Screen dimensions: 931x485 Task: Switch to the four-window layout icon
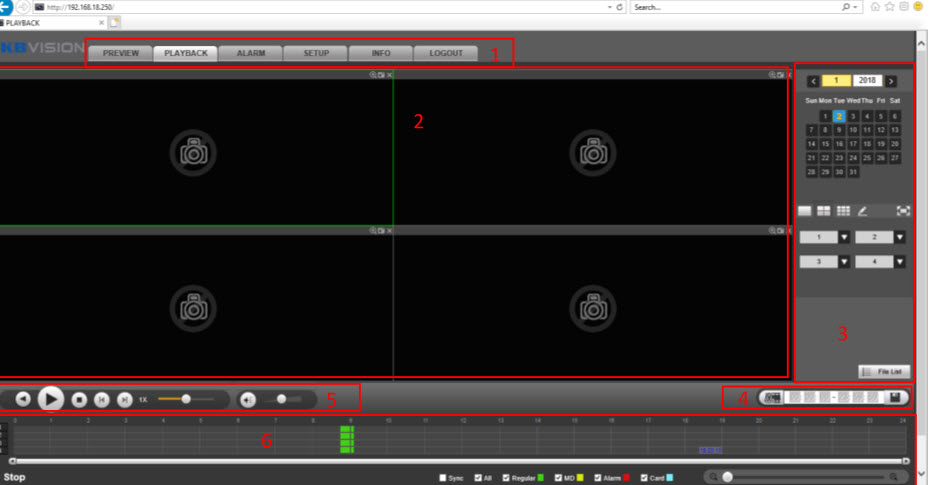click(x=824, y=211)
